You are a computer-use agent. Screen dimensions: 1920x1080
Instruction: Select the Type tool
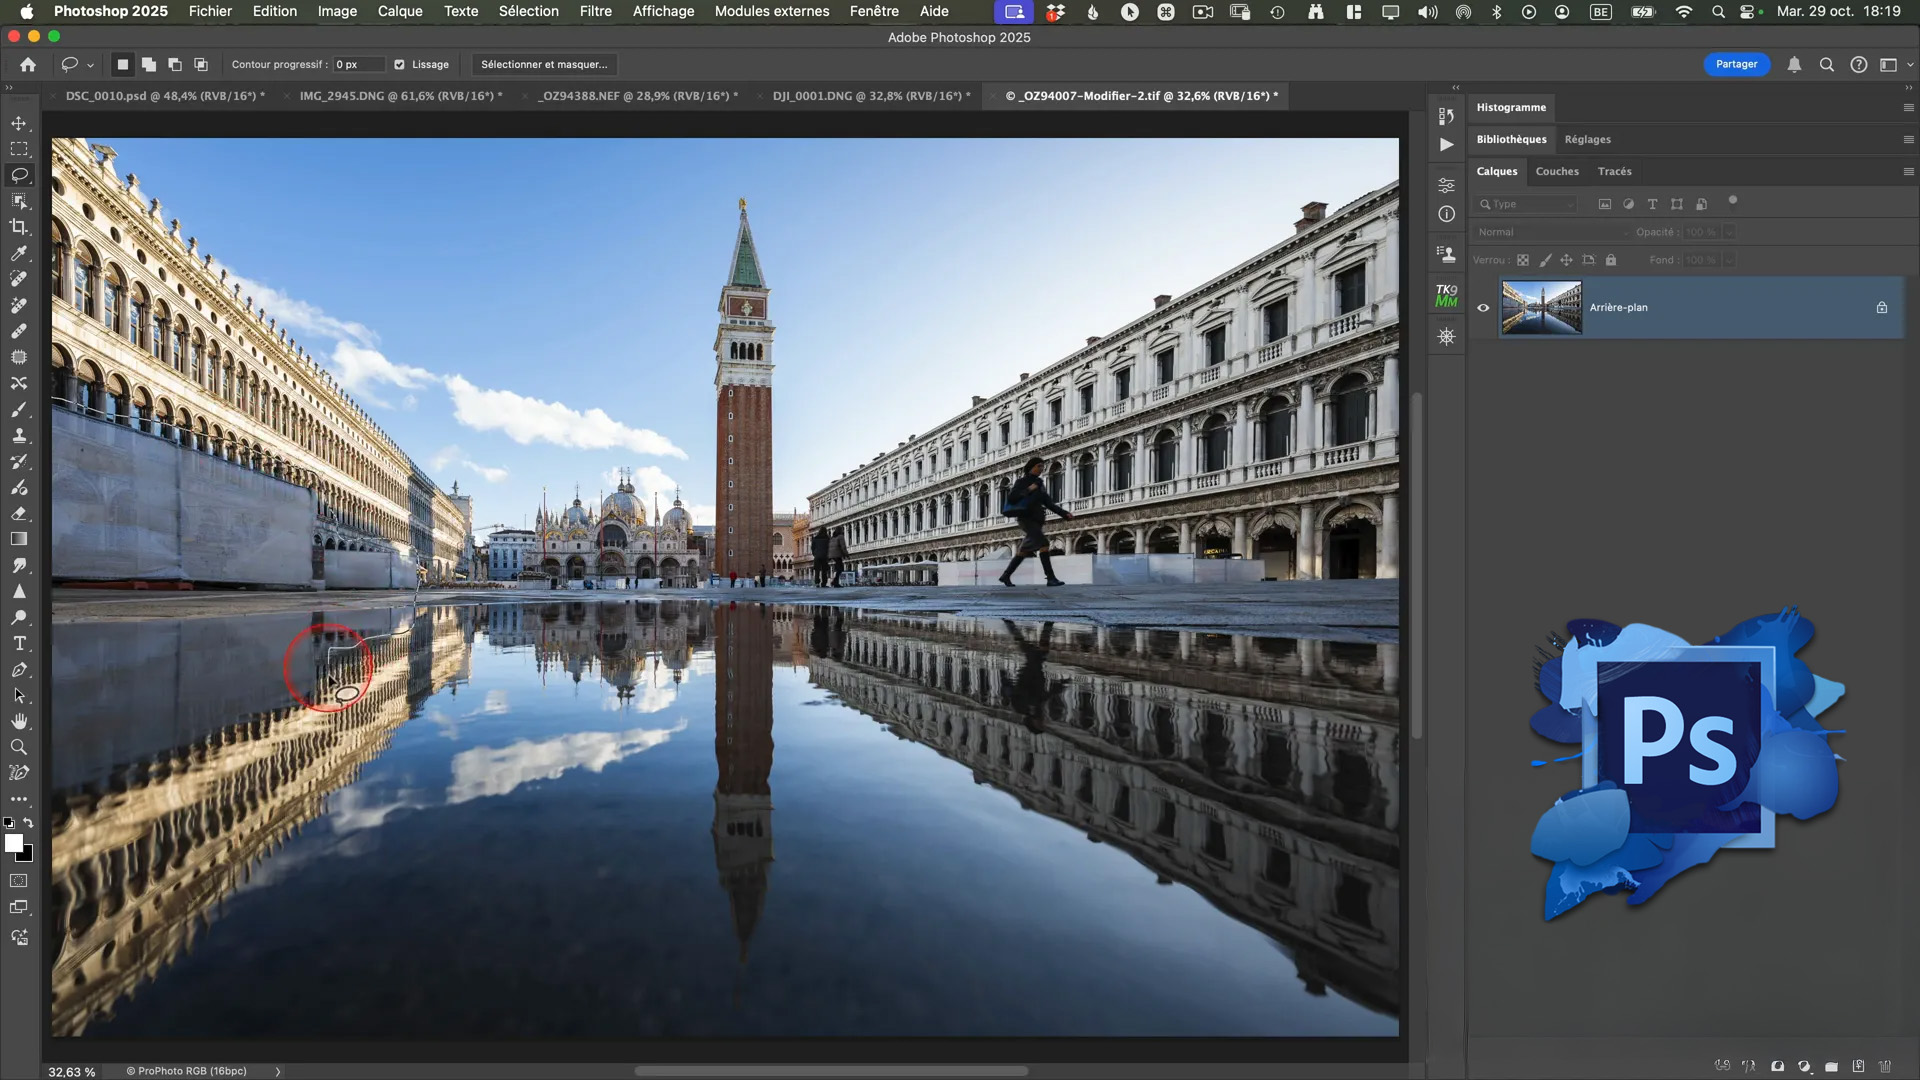pyautogui.click(x=19, y=644)
